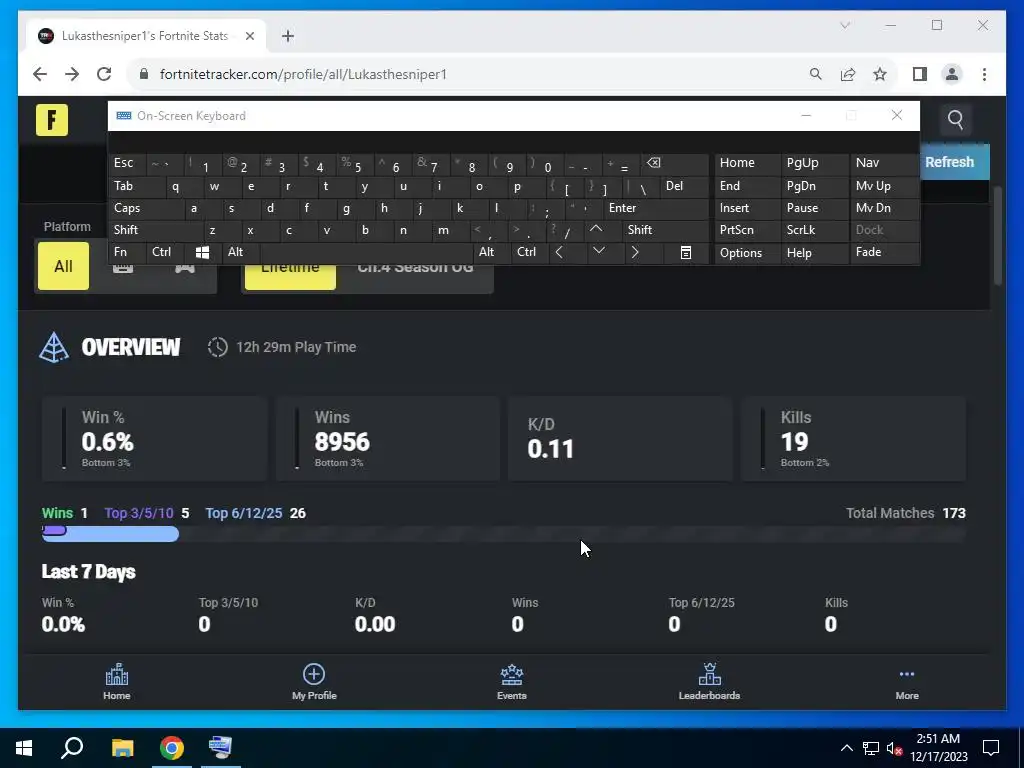This screenshot has height=768, width=1024.
Task: Open the Home icon in bottom navigation
Action: click(x=117, y=682)
